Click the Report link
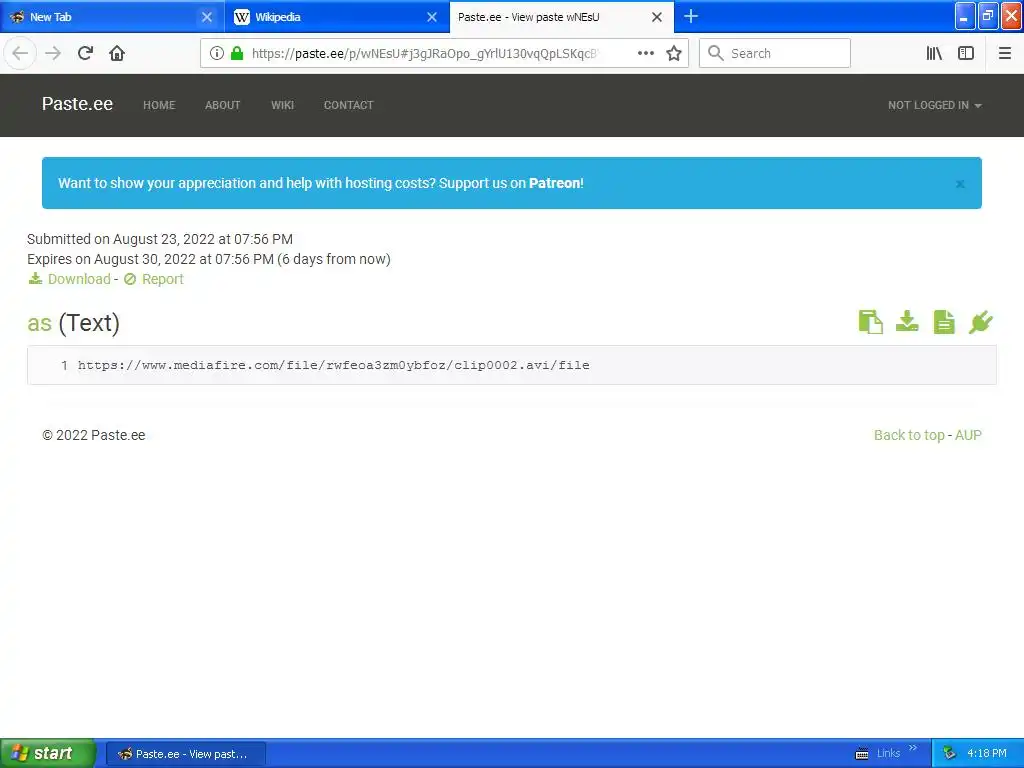 tap(153, 279)
